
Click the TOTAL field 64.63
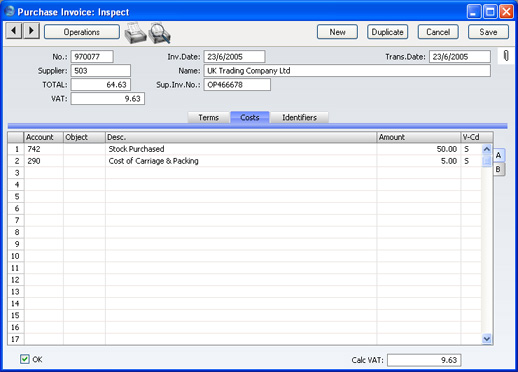tap(101, 85)
